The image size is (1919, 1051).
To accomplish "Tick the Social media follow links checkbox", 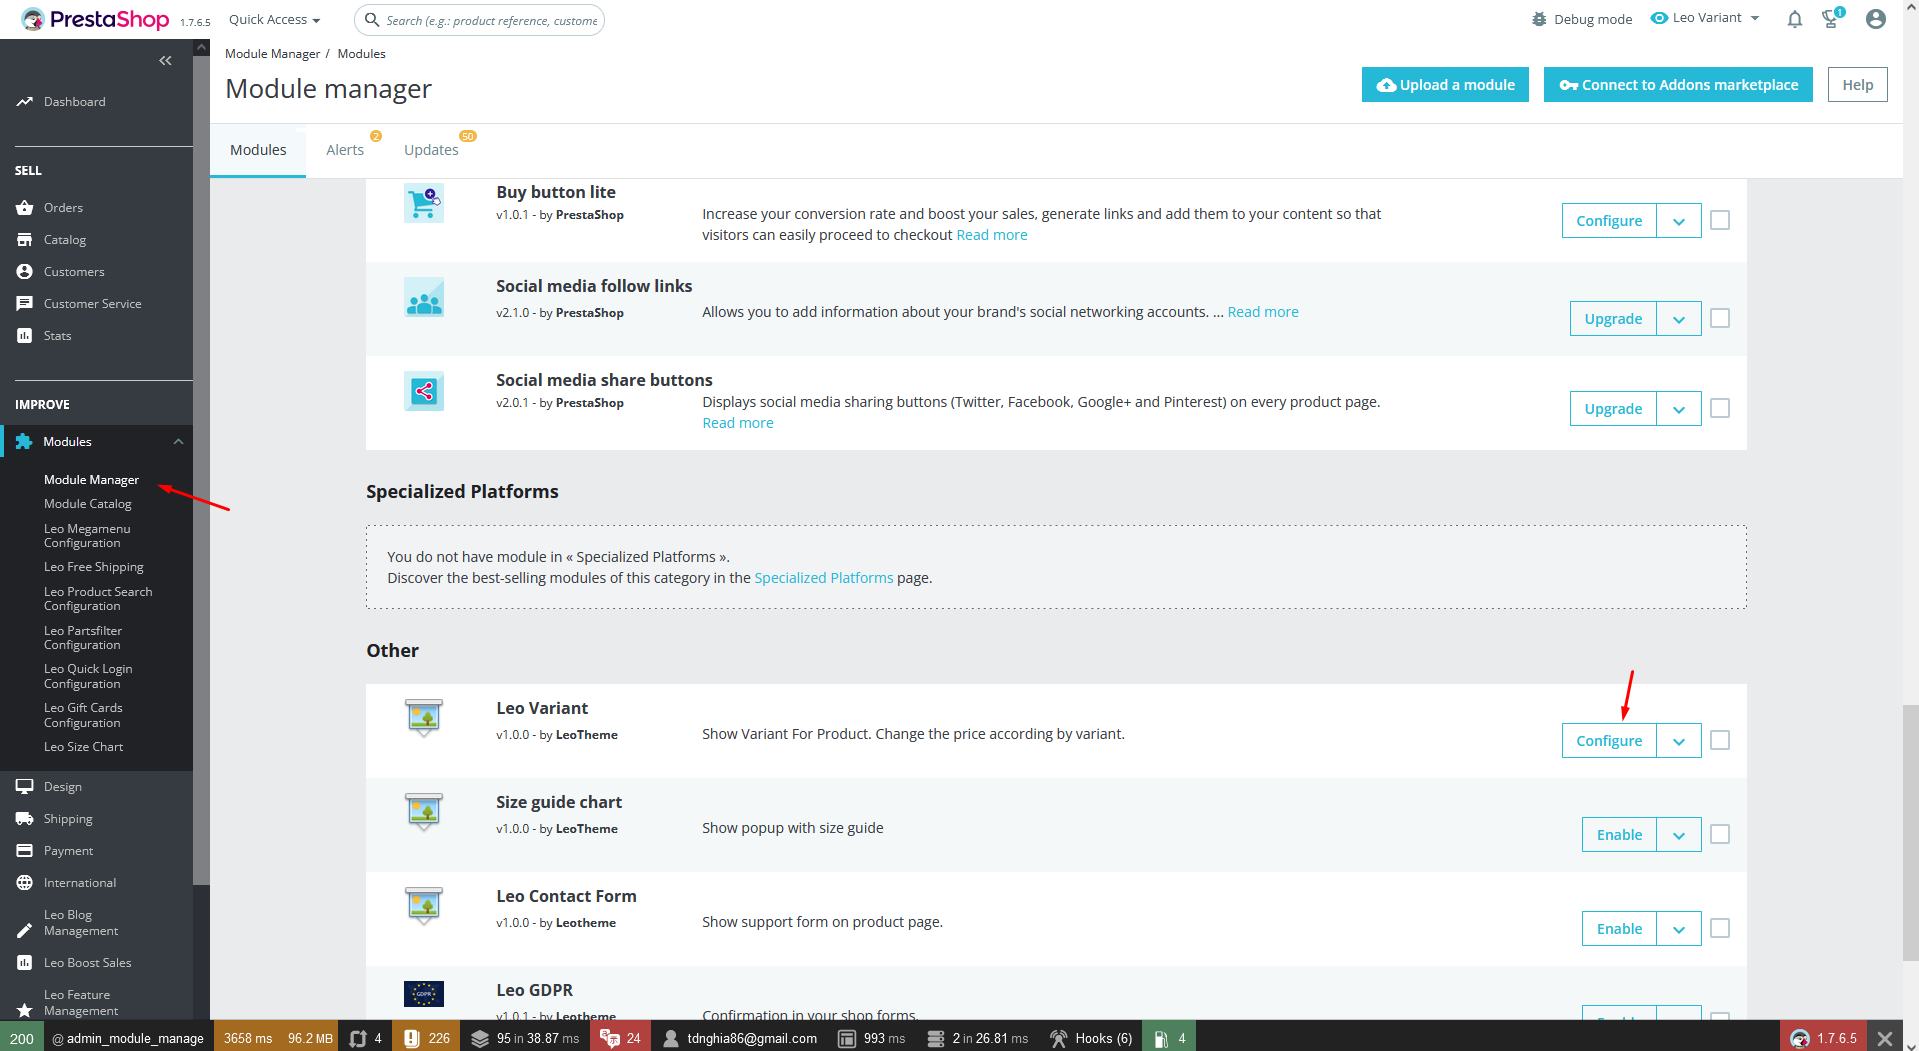I will click(1720, 318).
